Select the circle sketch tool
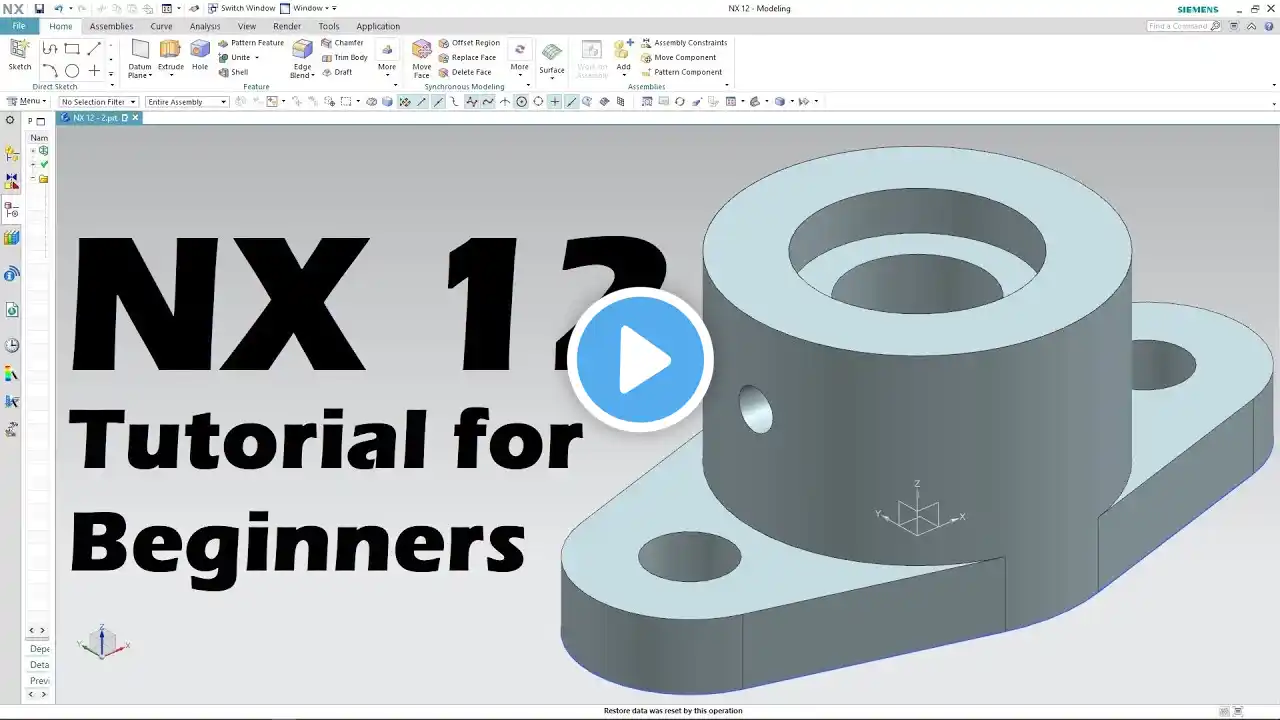The image size is (1280, 720). tap(72, 71)
